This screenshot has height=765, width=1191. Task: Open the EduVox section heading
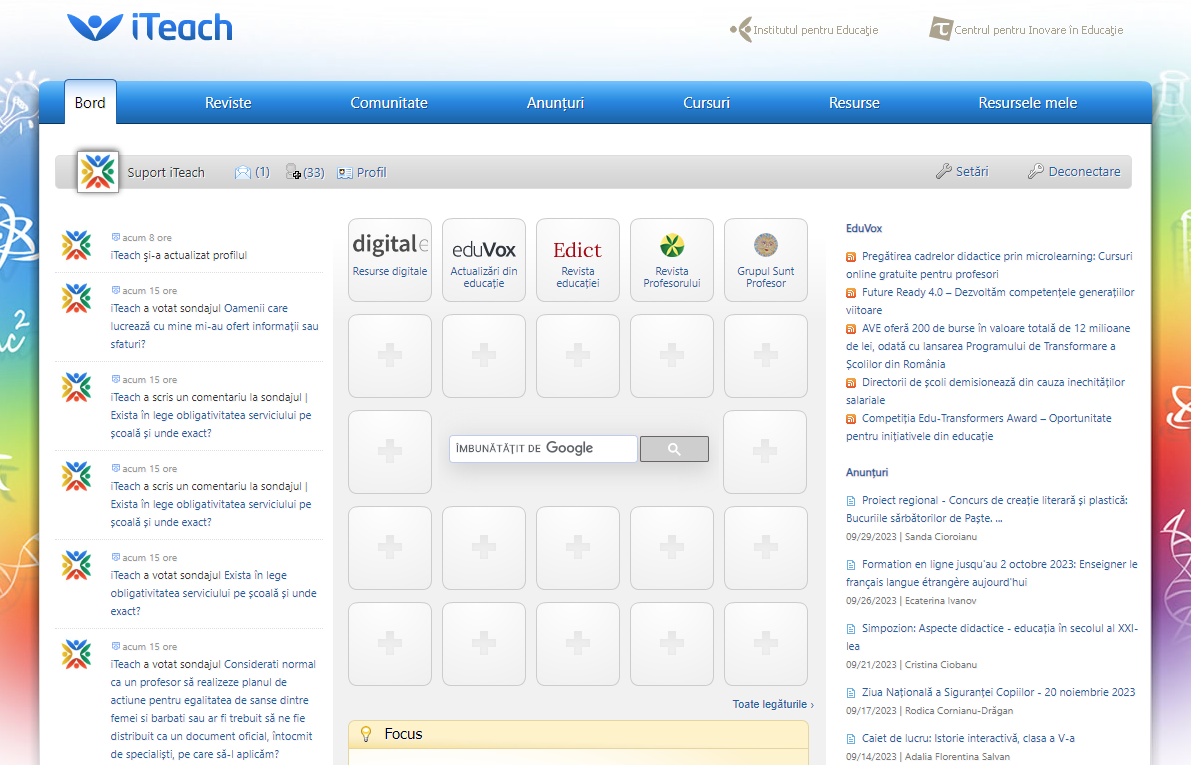point(864,228)
